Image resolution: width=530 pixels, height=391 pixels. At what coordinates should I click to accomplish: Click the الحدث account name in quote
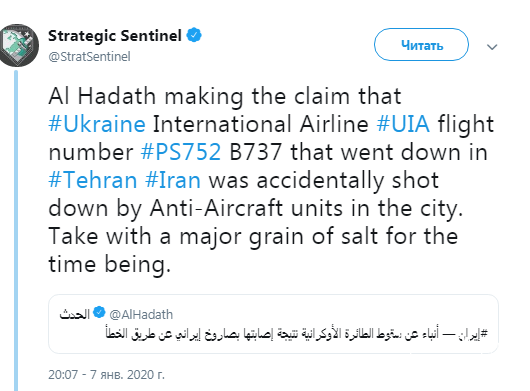tap(74, 315)
